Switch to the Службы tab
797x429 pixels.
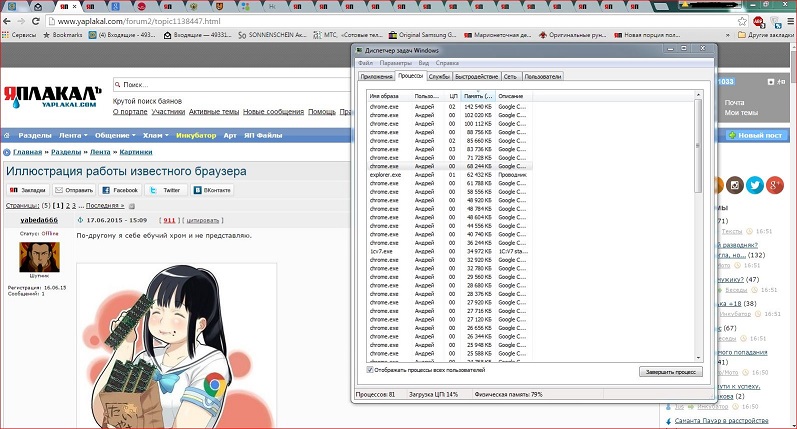[439, 77]
